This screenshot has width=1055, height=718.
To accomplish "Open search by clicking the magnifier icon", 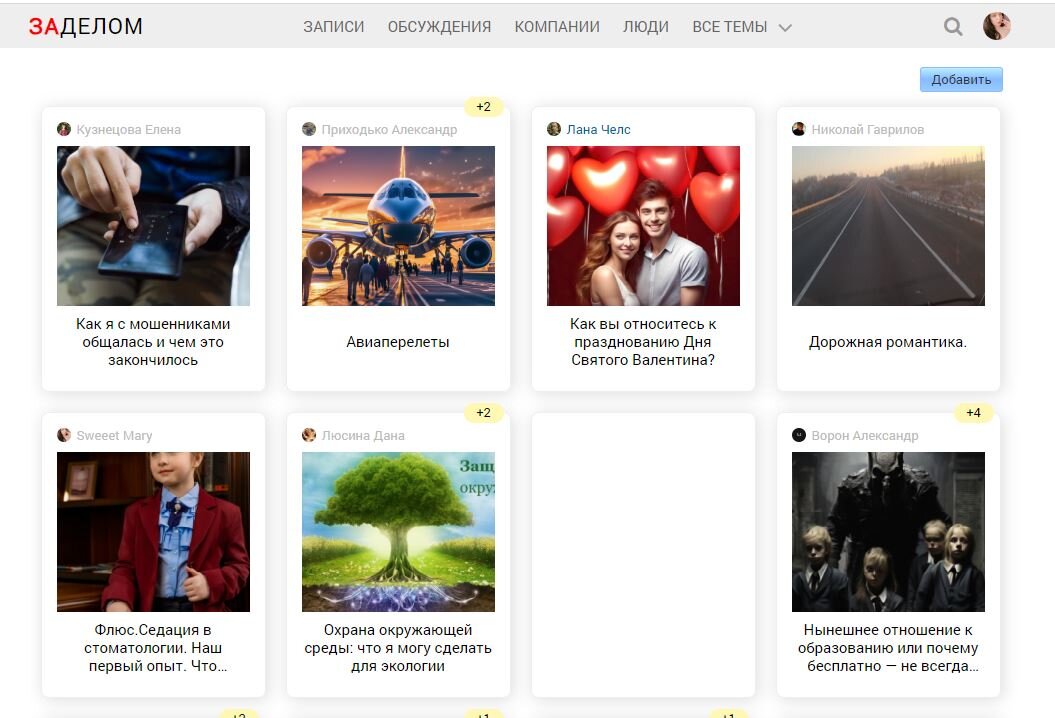I will (x=953, y=27).
